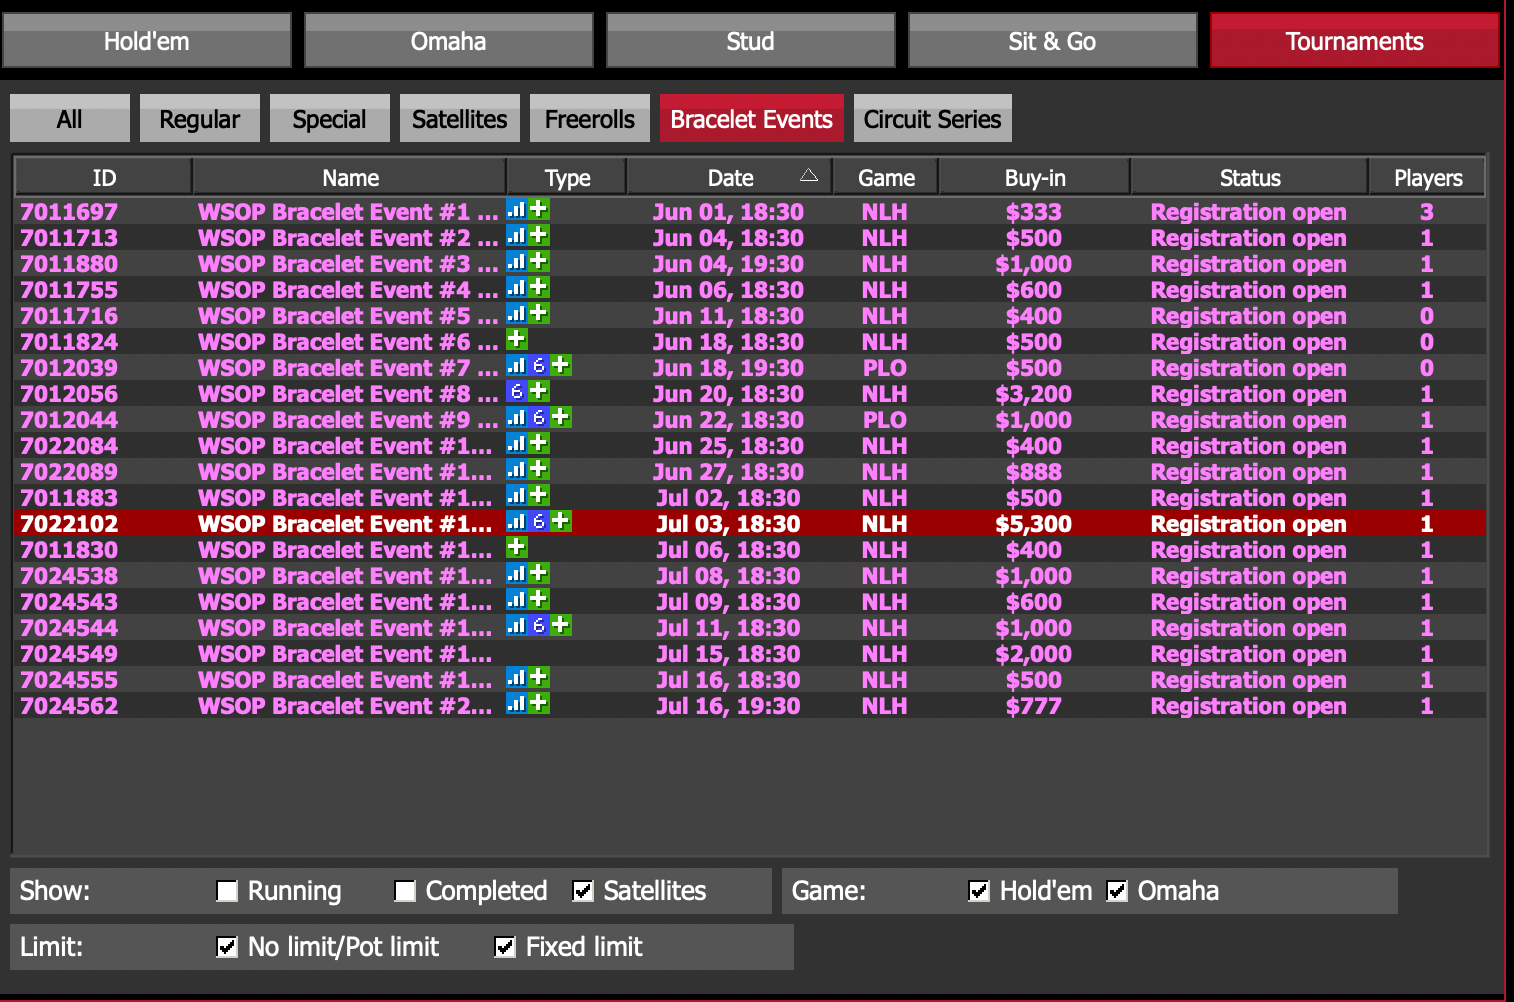Screen dimensions: 1514x1002
Task: Click the blue 6 icon in row 7012056
Action: (516, 391)
